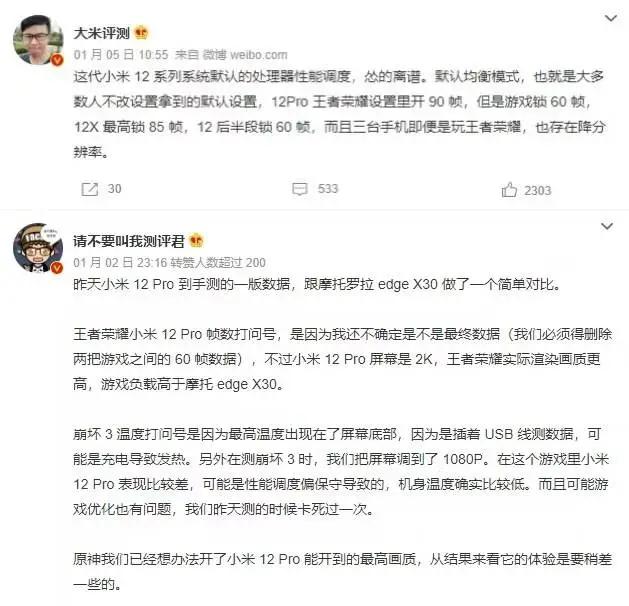Viewport: 629px width, 606px height.
Task: Click 转赞人数超过 200 label
Action: click(x=218, y=263)
